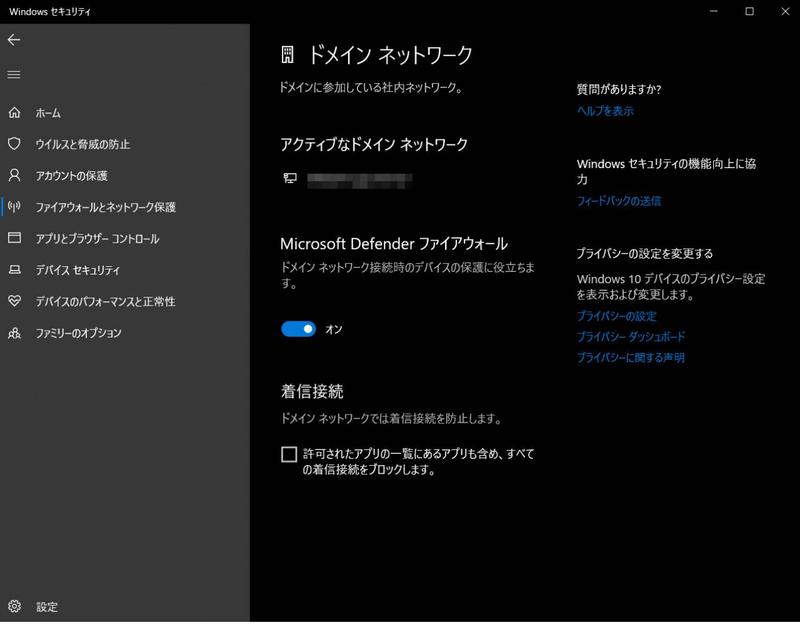Open ウイルスと脅威の防止 section

[x=83, y=144]
